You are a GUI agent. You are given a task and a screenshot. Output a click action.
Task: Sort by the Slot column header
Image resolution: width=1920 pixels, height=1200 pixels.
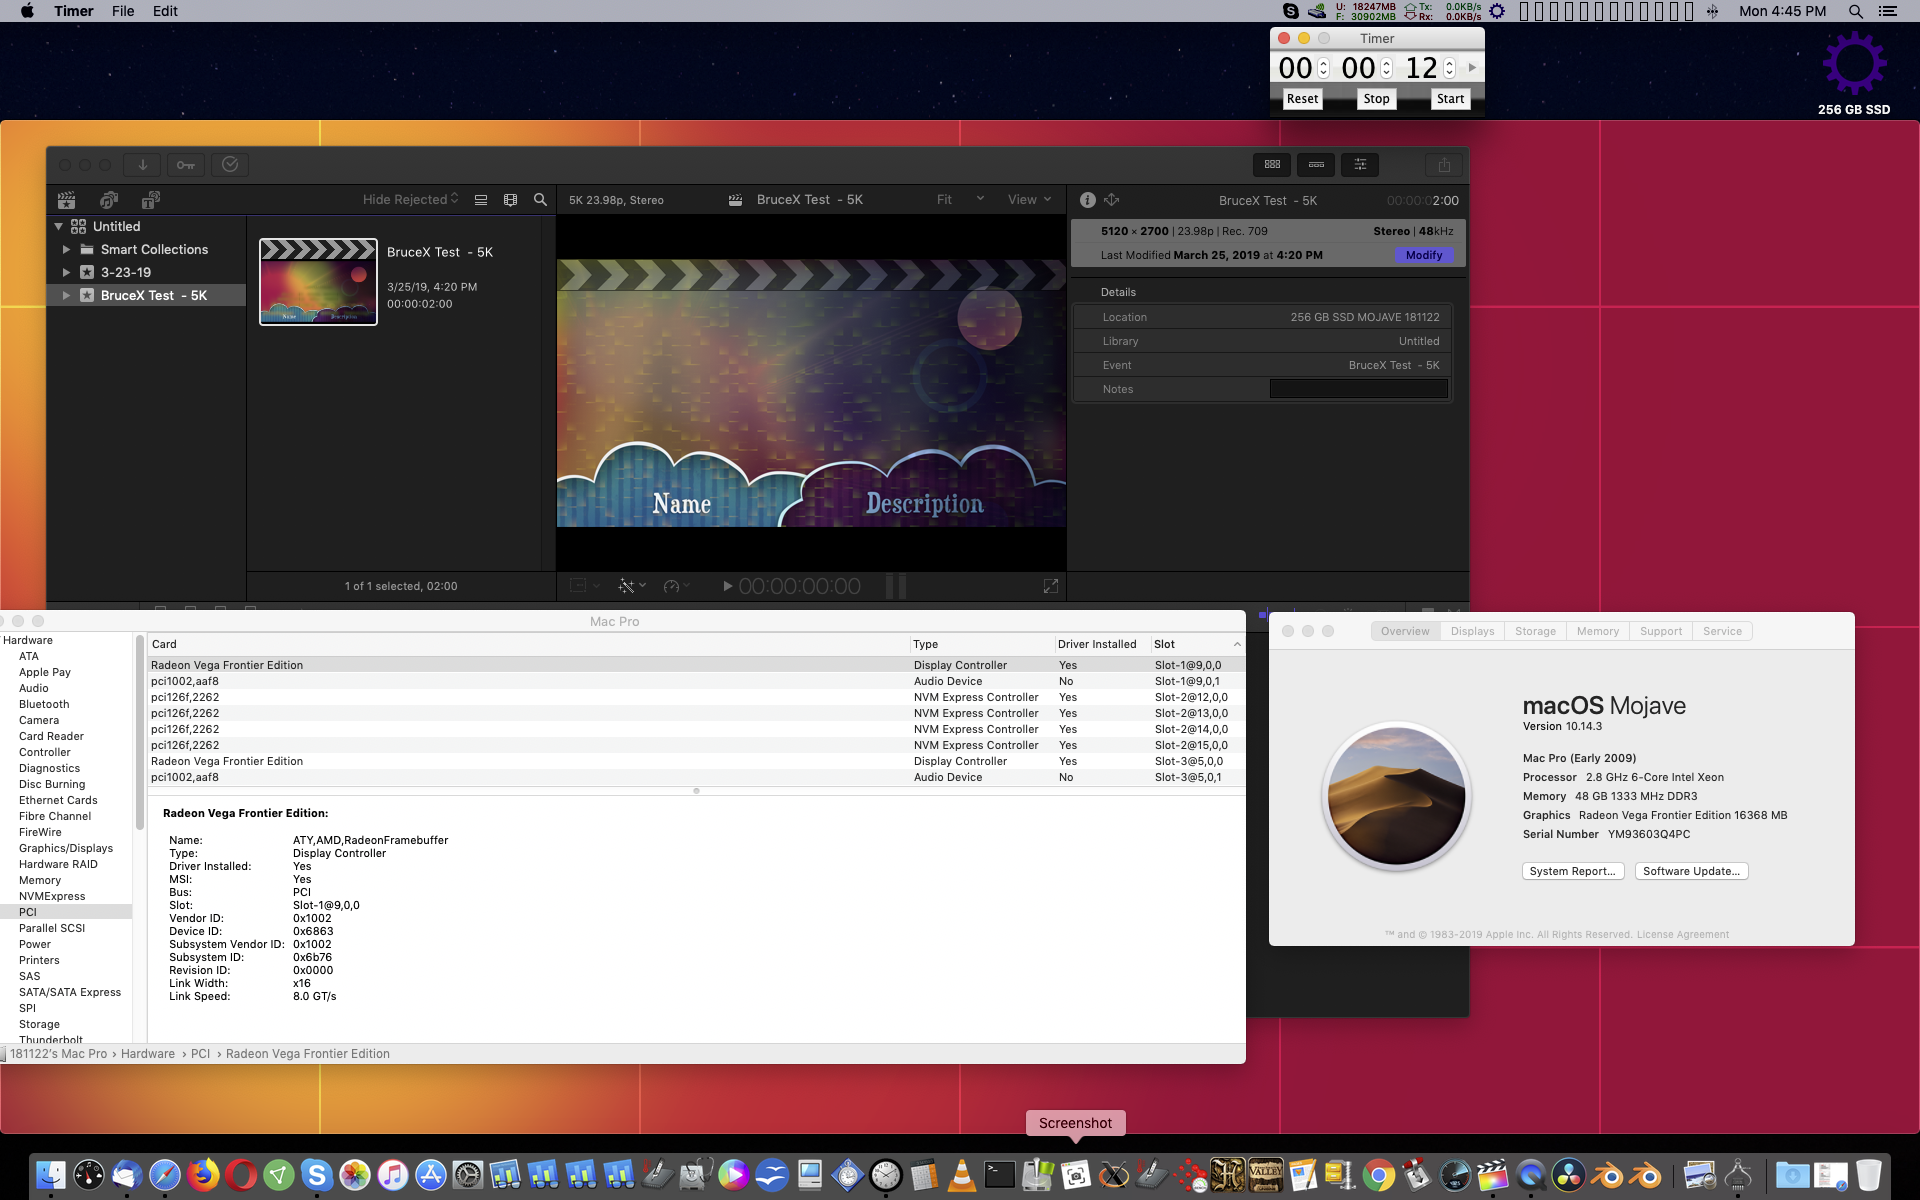pyautogui.click(x=1197, y=644)
